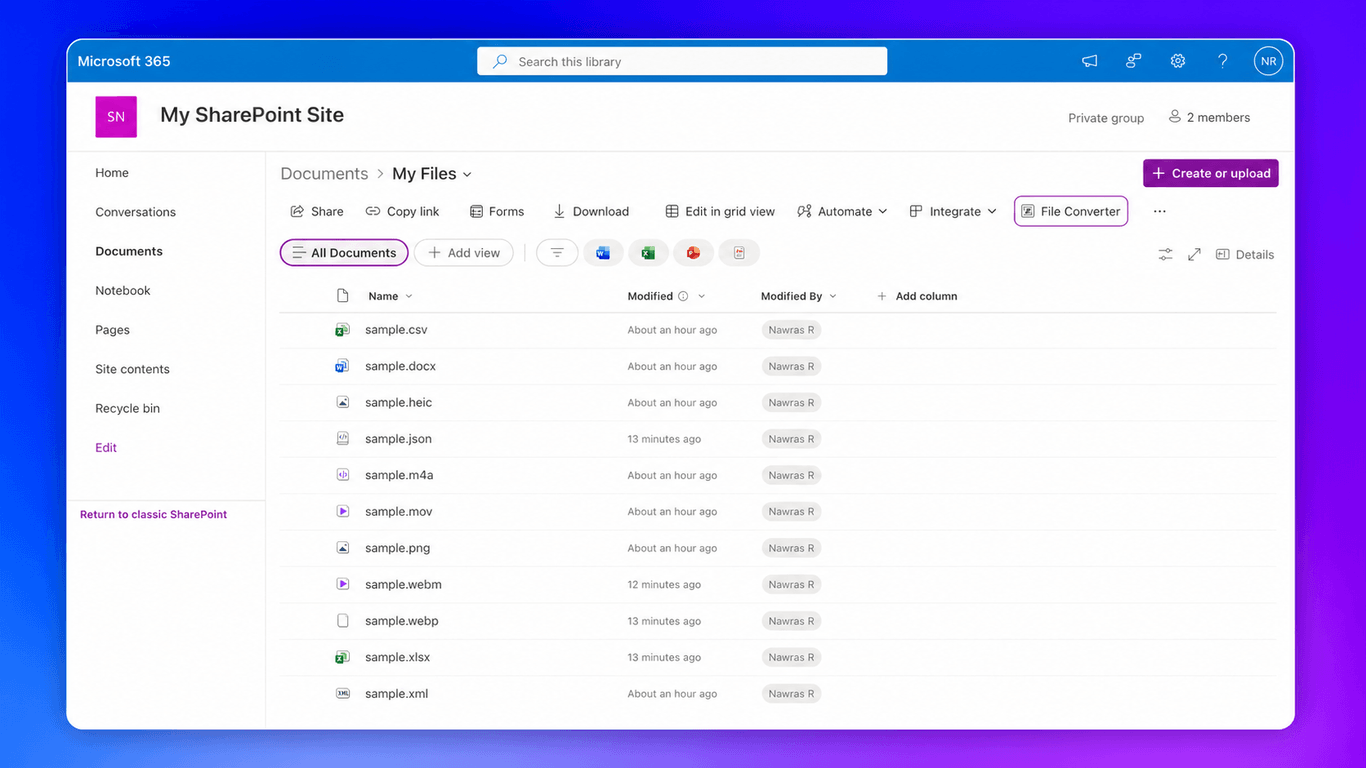Filter by PDF files pill

pyautogui.click(x=739, y=253)
